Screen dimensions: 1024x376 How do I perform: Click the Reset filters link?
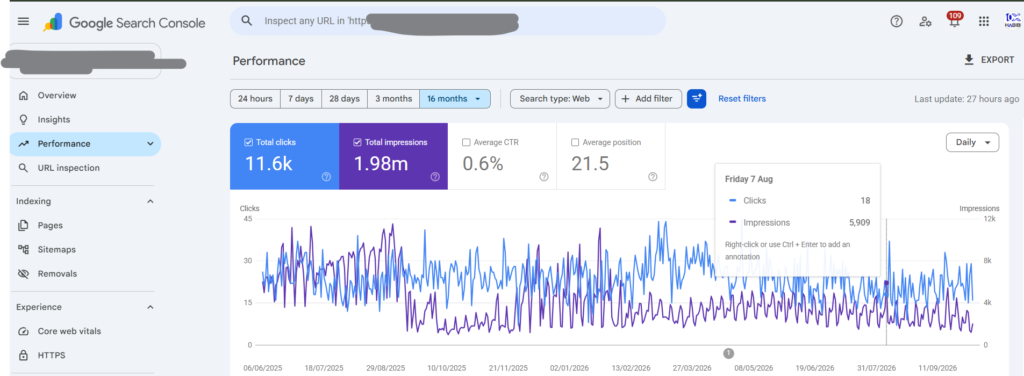pyautogui.click(x=742, y=99)
